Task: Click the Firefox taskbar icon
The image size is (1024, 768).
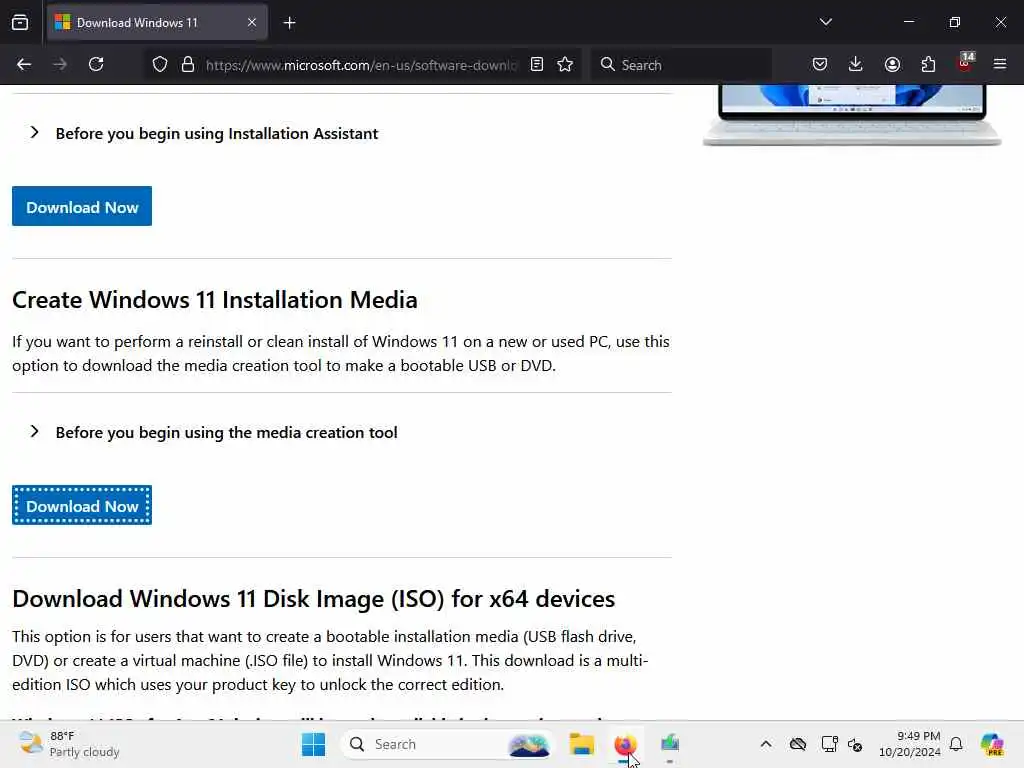Action: (625, 744)
